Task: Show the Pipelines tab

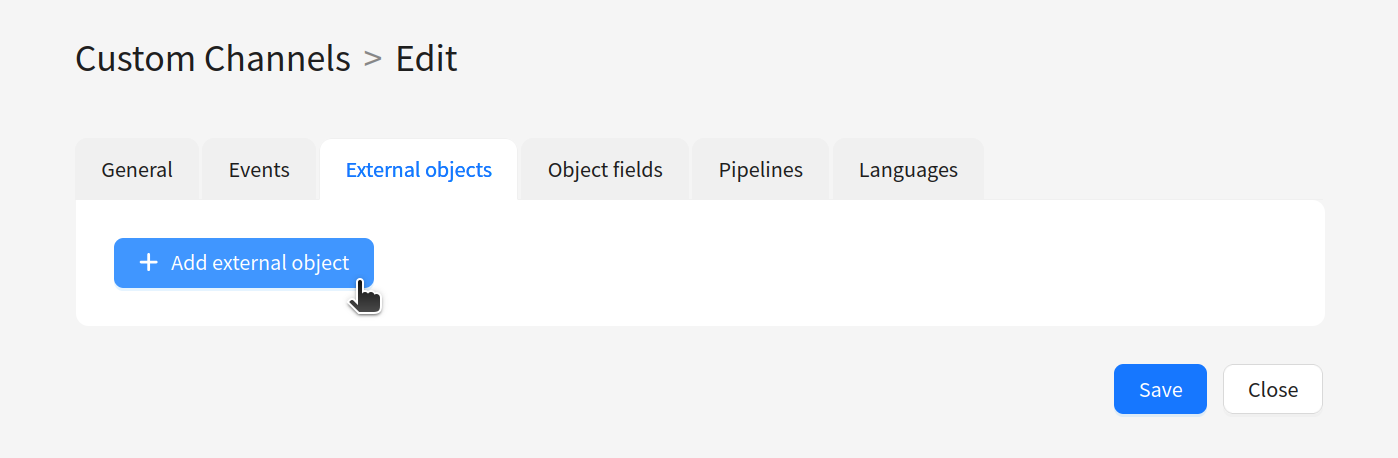Action: 761,170
